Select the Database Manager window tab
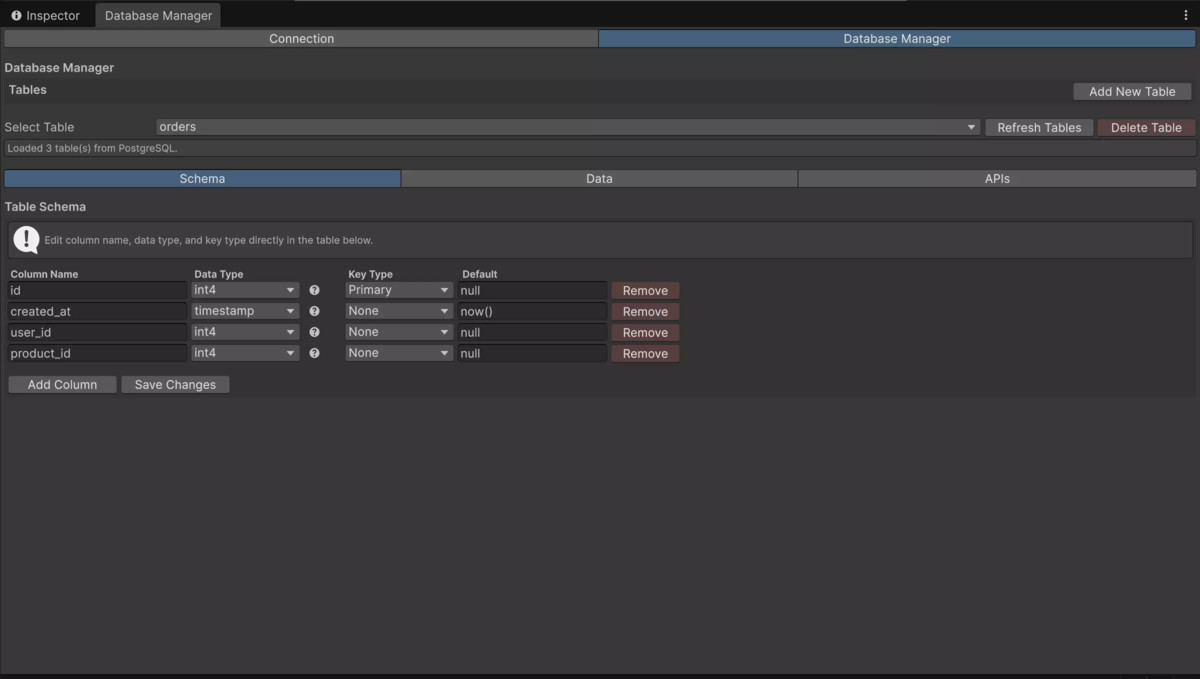The image size is (1200, 679). [x=158, y=15]
